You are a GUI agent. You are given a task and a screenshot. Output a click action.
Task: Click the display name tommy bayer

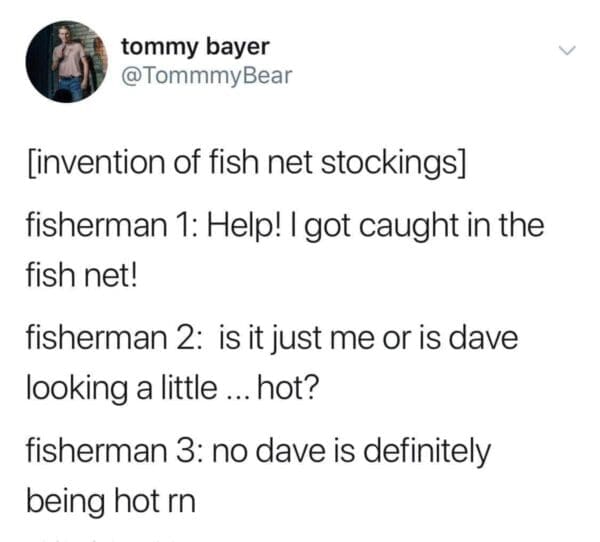tap(195, 47)
